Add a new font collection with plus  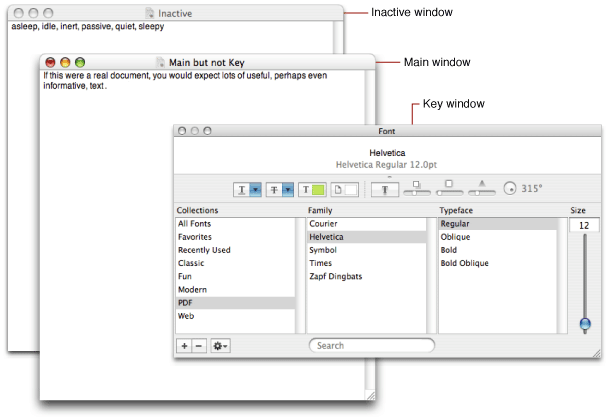click(x=184, y=345)
